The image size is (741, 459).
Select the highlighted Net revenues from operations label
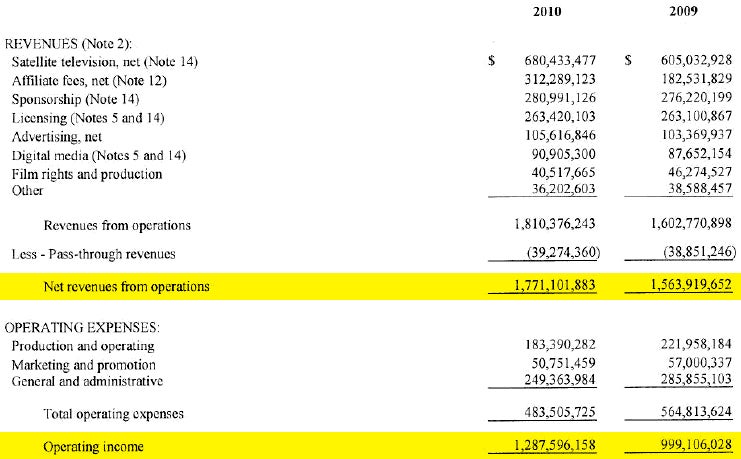pos(126,286)
